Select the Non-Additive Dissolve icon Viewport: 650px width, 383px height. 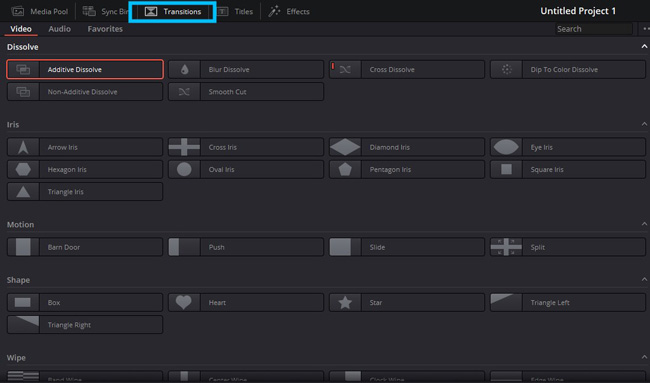[x=23, y=92]
